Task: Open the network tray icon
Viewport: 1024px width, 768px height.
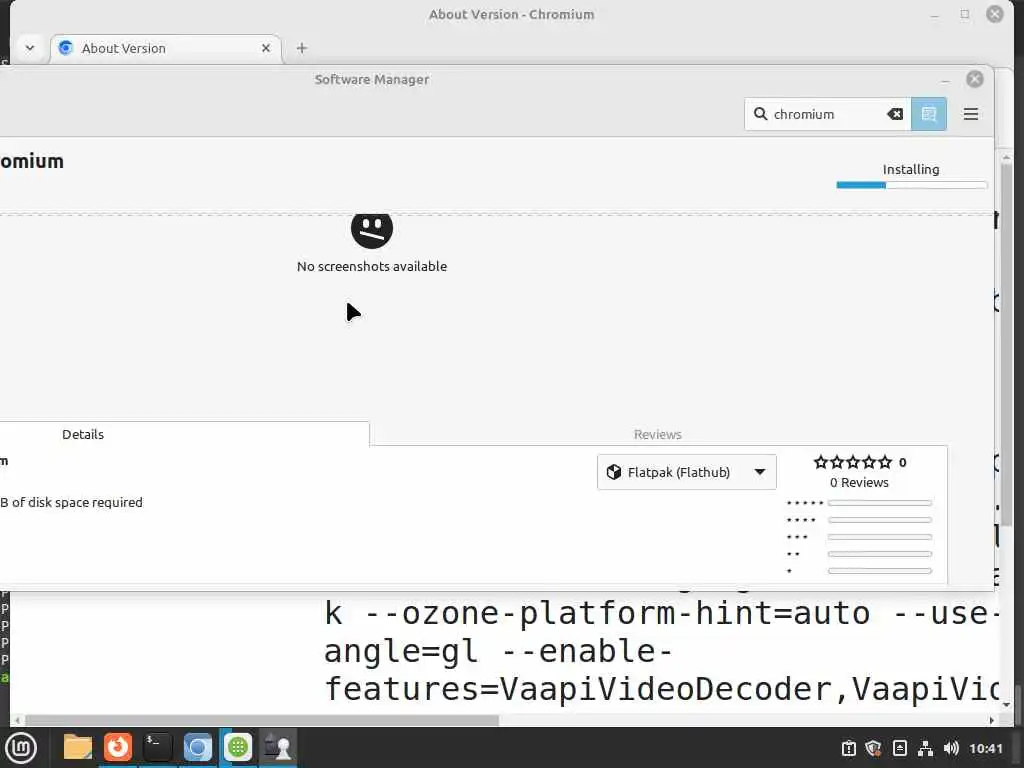Action: (x=925, y=748)
